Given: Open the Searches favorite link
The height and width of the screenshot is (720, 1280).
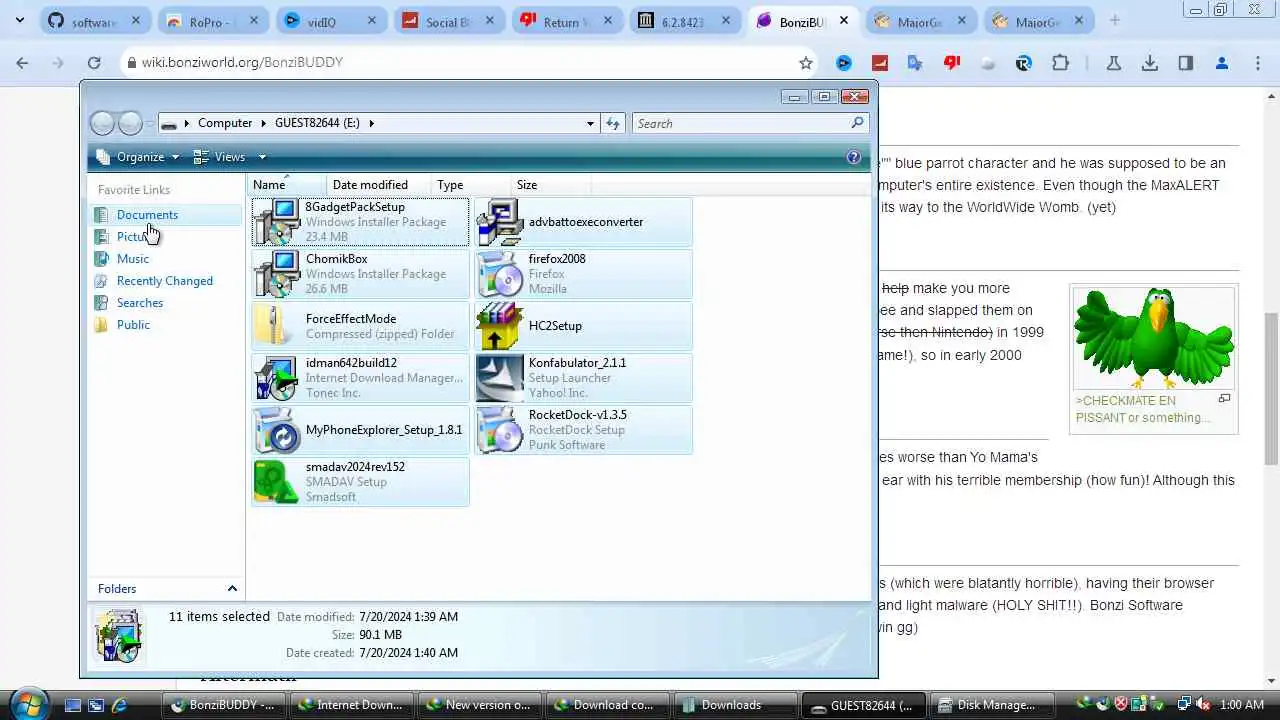Looking at the screenshot, I should (x=140, y=303).
